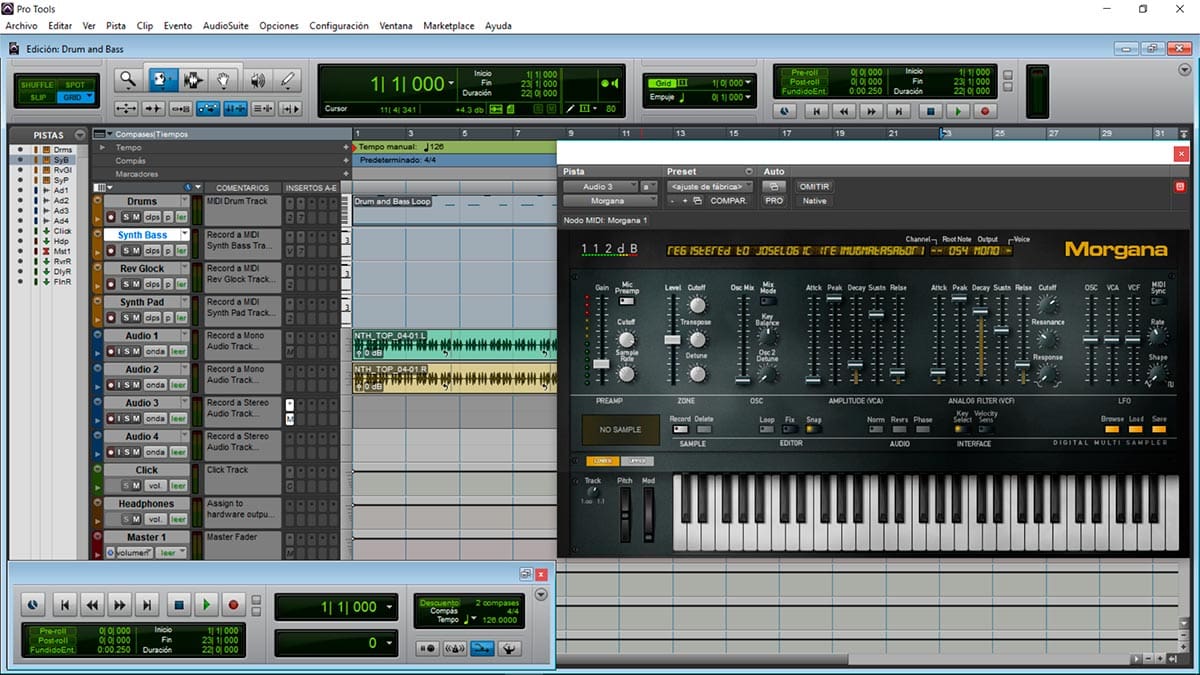Click the PRO button in plugin header

(774, 201)
